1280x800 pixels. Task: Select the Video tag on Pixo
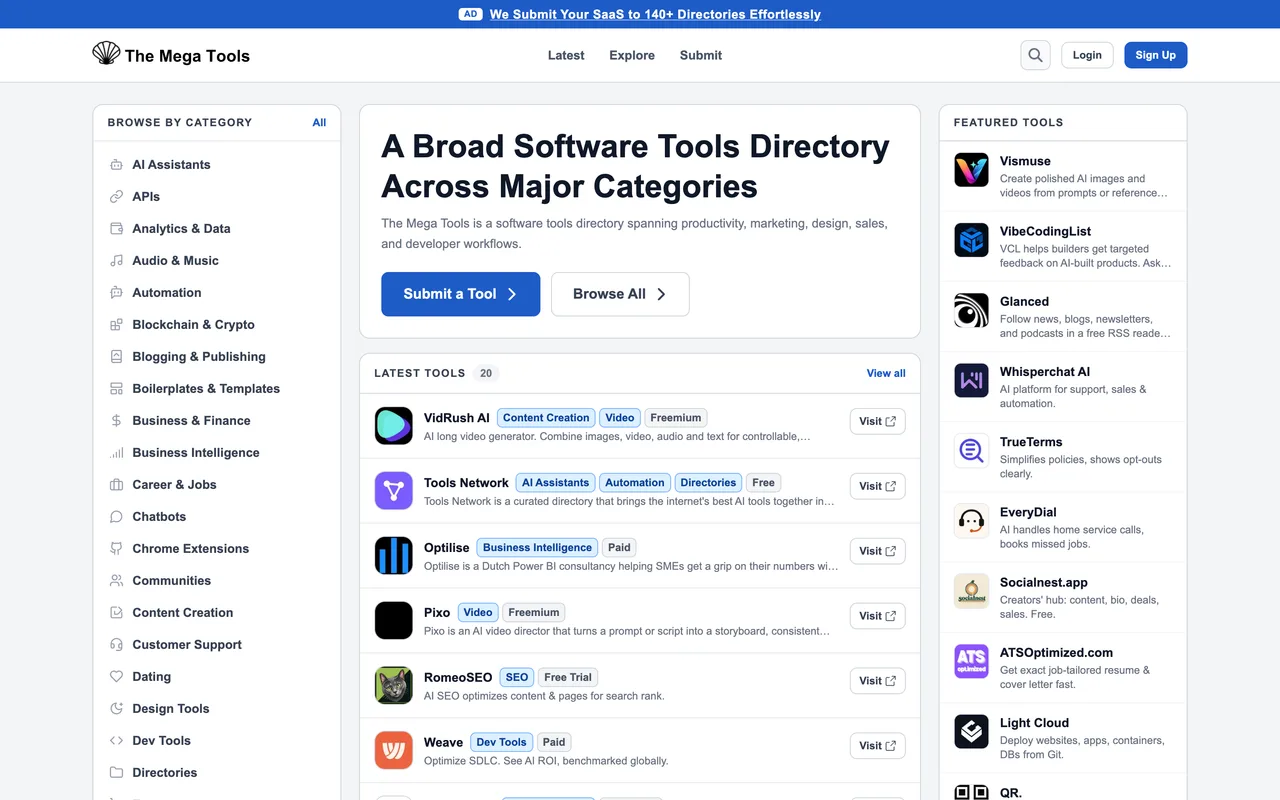[478, 612]
